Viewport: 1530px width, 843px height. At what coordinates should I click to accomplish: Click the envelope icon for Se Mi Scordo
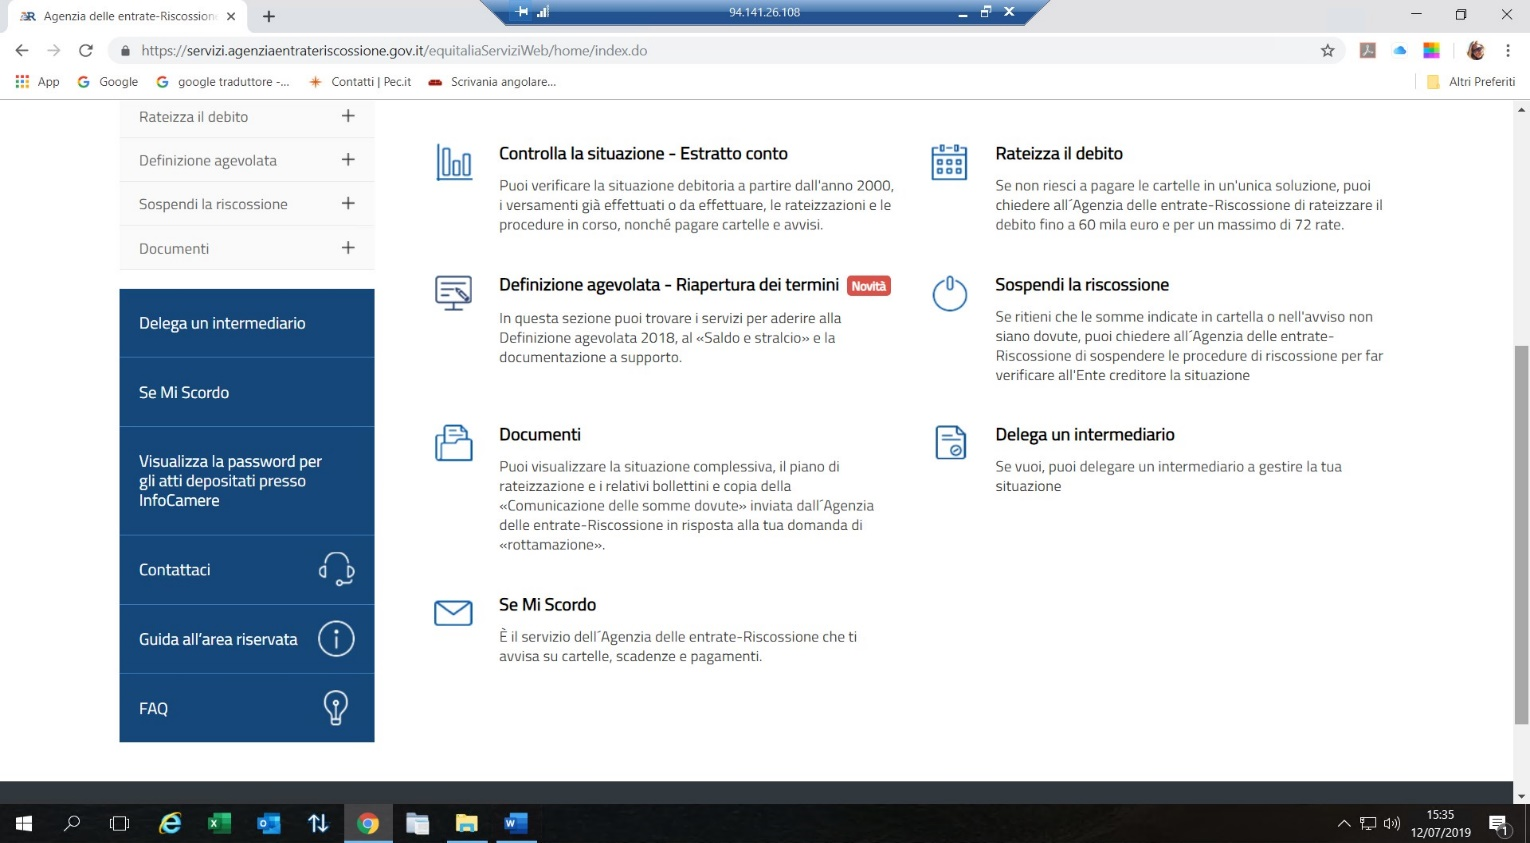coord(453,612)
